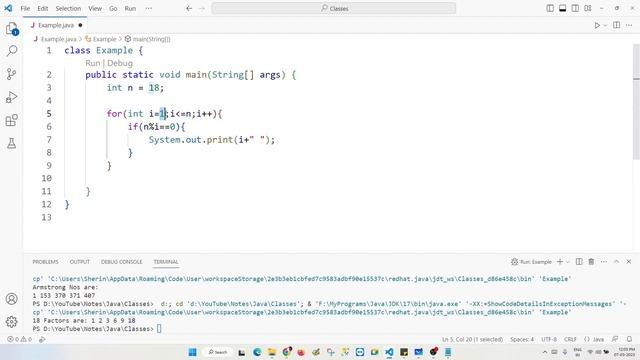Go forward with the right arrow

(x=202, y=8)
